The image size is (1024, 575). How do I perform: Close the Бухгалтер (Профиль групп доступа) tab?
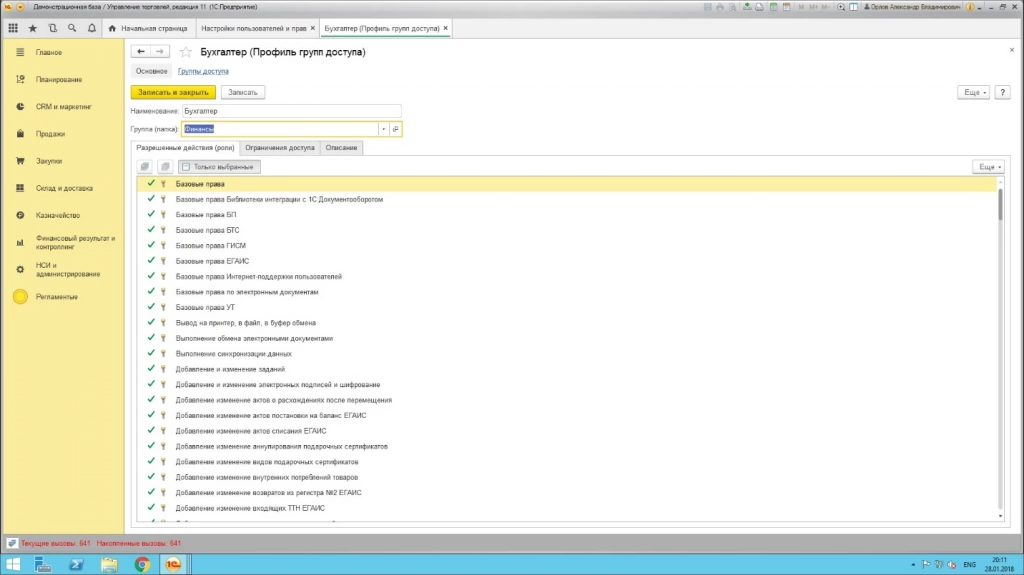tap(445, 28)
